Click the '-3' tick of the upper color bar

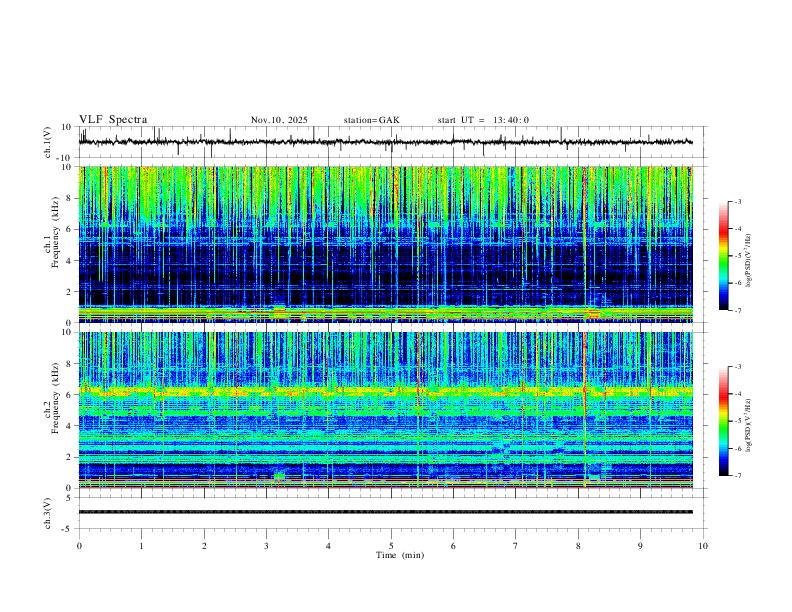coord(738,201)
